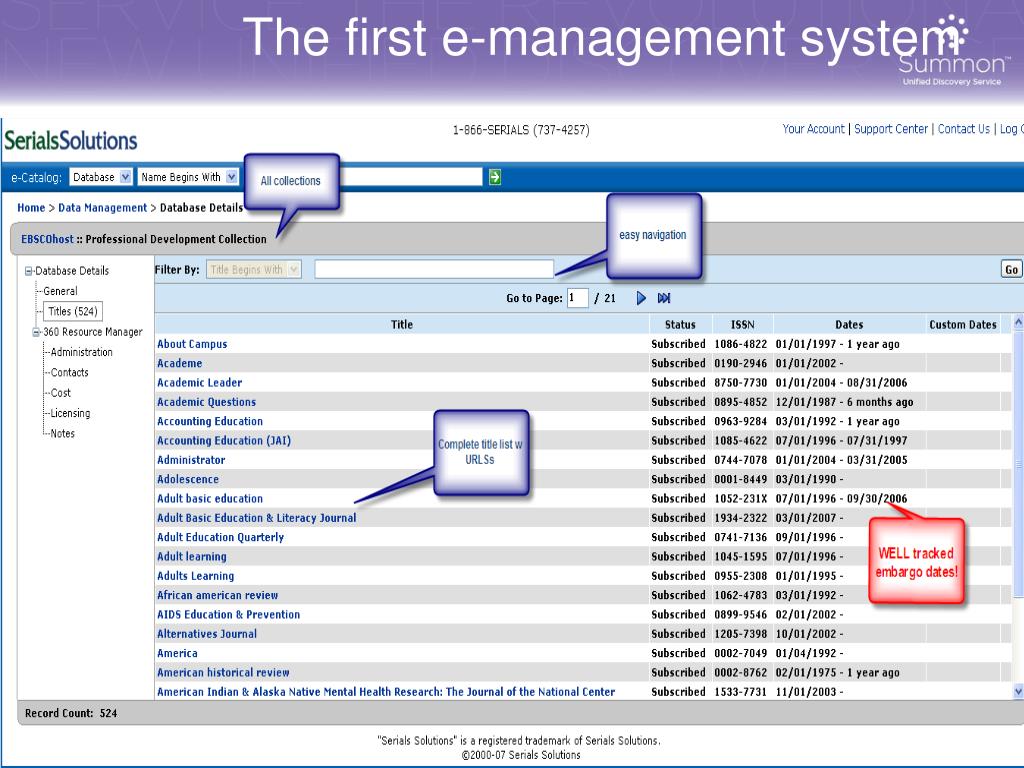Click the Custom Dates column header
1024x768 pixels.
click(963, 325)
